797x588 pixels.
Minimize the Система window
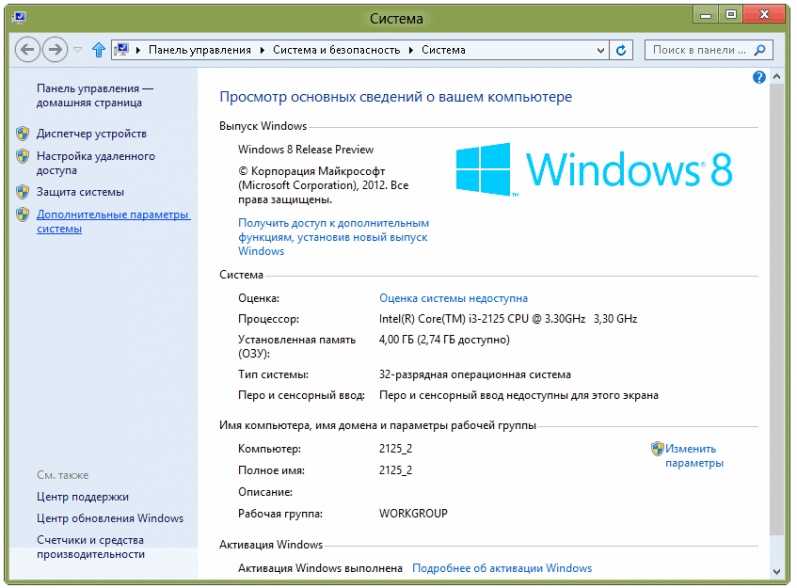[706, 15]
